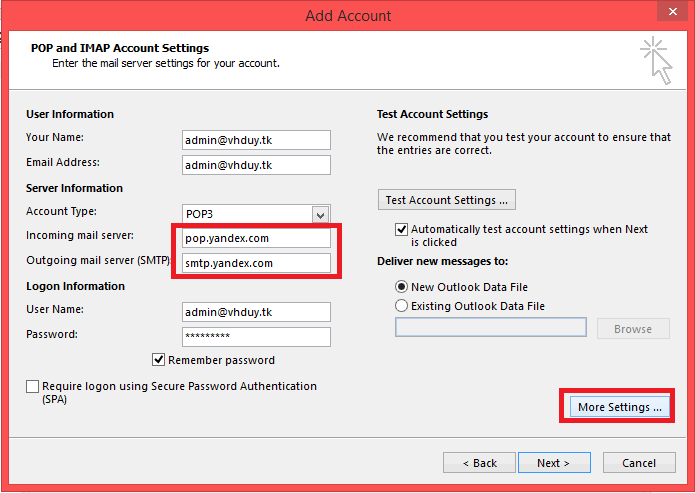695x493 pixels.
Task: Click the cursor wizard icon in header
Action: click(x=656, y=60)
